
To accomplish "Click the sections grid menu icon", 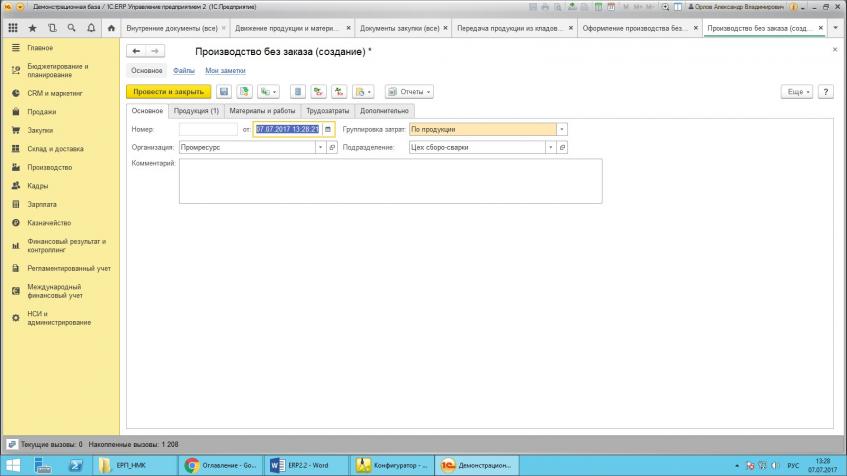I will tap(14, 28).
